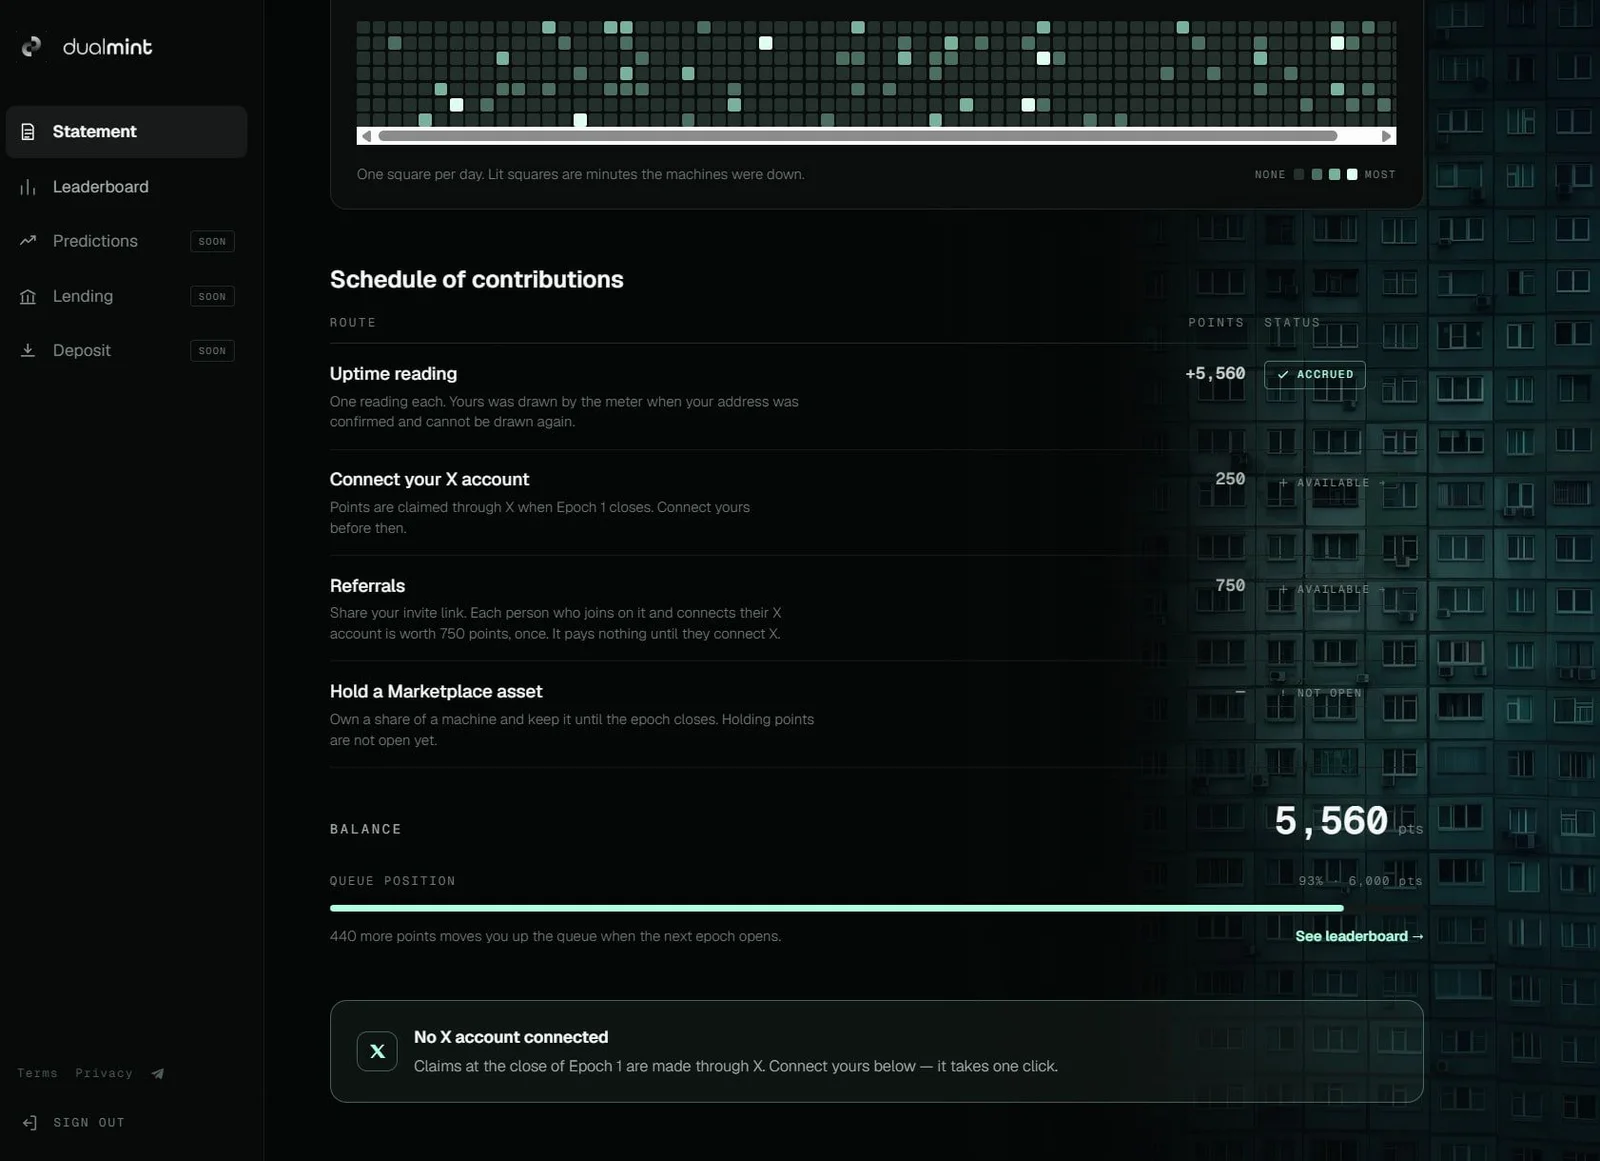Click the Predictions trend-line icon
This screenshot has width=1600, height=1161.
pyautogui.click(x=28, y=241)
